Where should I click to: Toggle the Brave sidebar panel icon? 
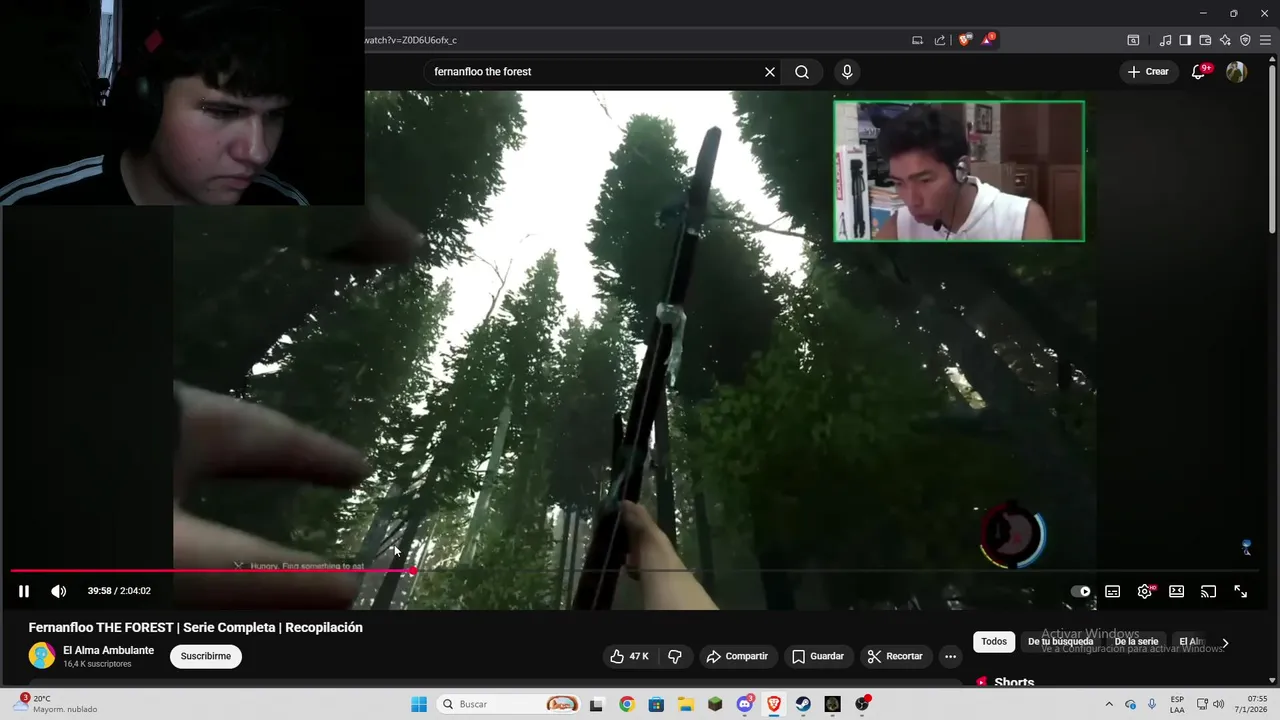[1185, 40]
